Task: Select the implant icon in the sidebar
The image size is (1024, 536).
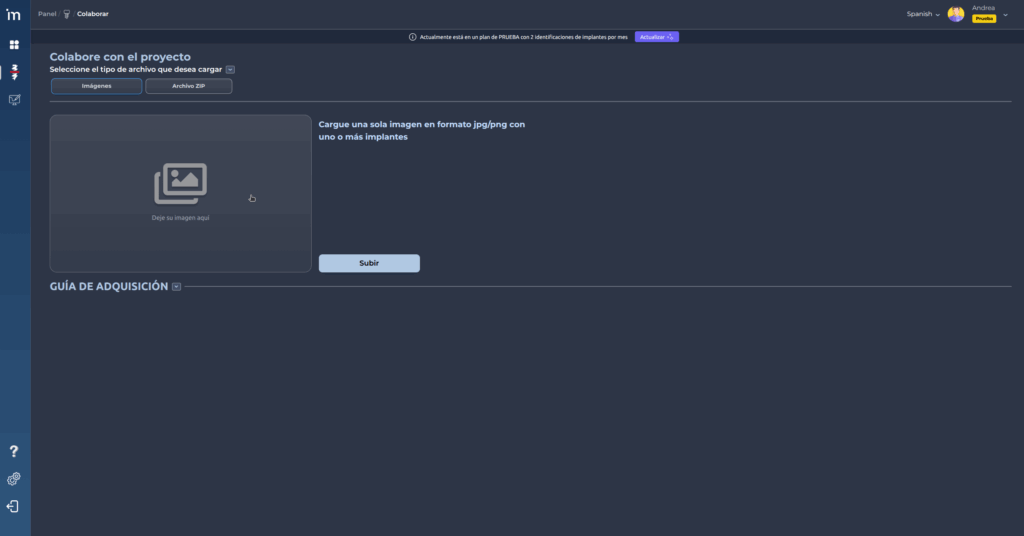Action: (14, 72)
